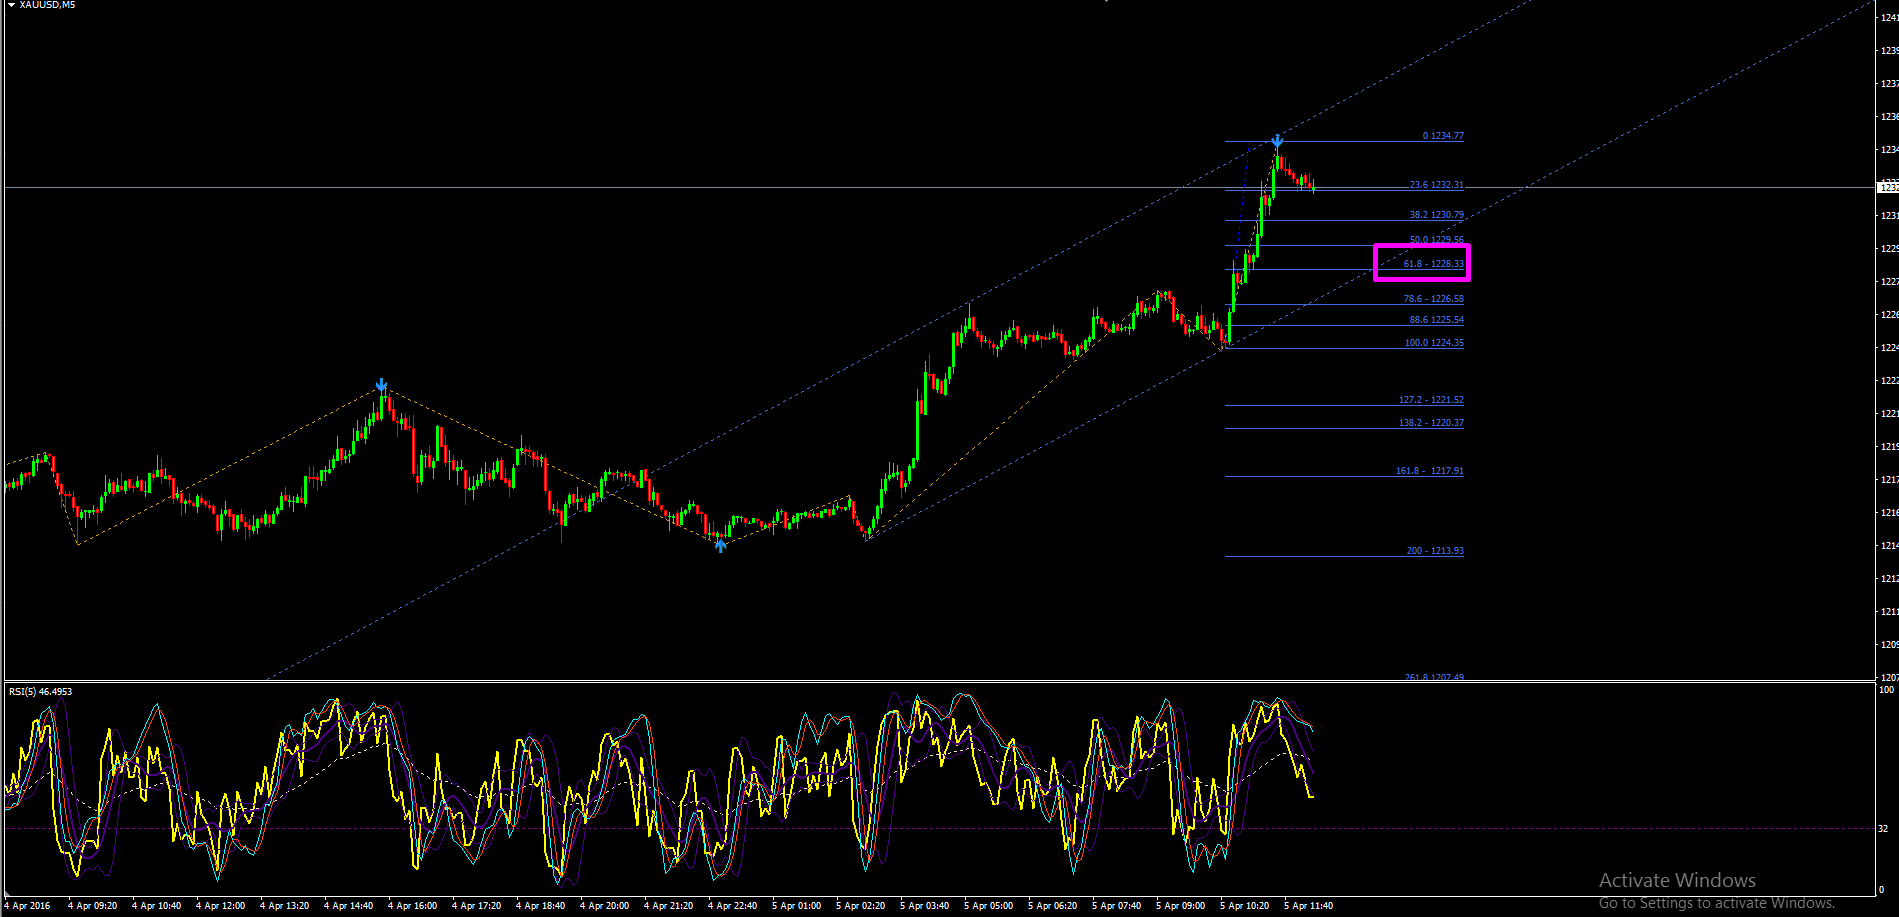This screenshot has height=917, width=1899.
Task: Click the 5 Apr 05:00 time label
Action: [x=989, y=906]
